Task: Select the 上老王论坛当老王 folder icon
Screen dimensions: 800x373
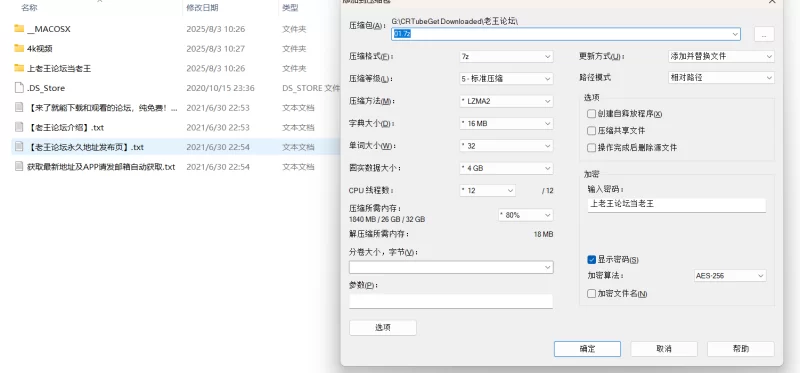Action: point(19,68)
